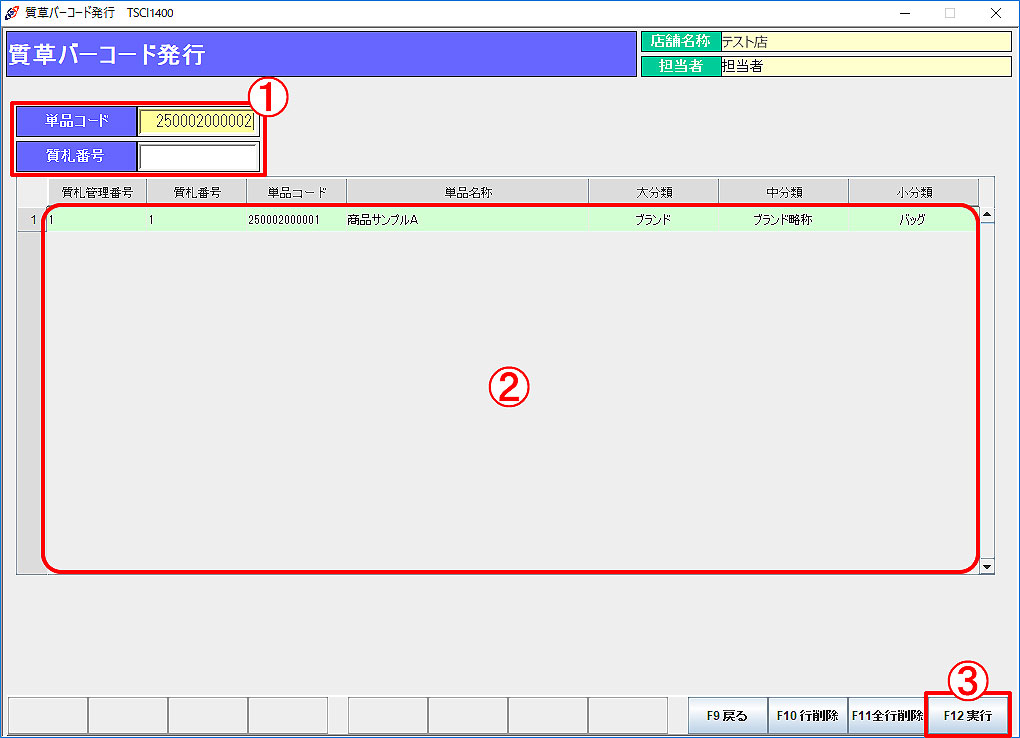Select the ブランド略称 cell
This screenshot has height=738, width=1020.
[x=784, y=220]
